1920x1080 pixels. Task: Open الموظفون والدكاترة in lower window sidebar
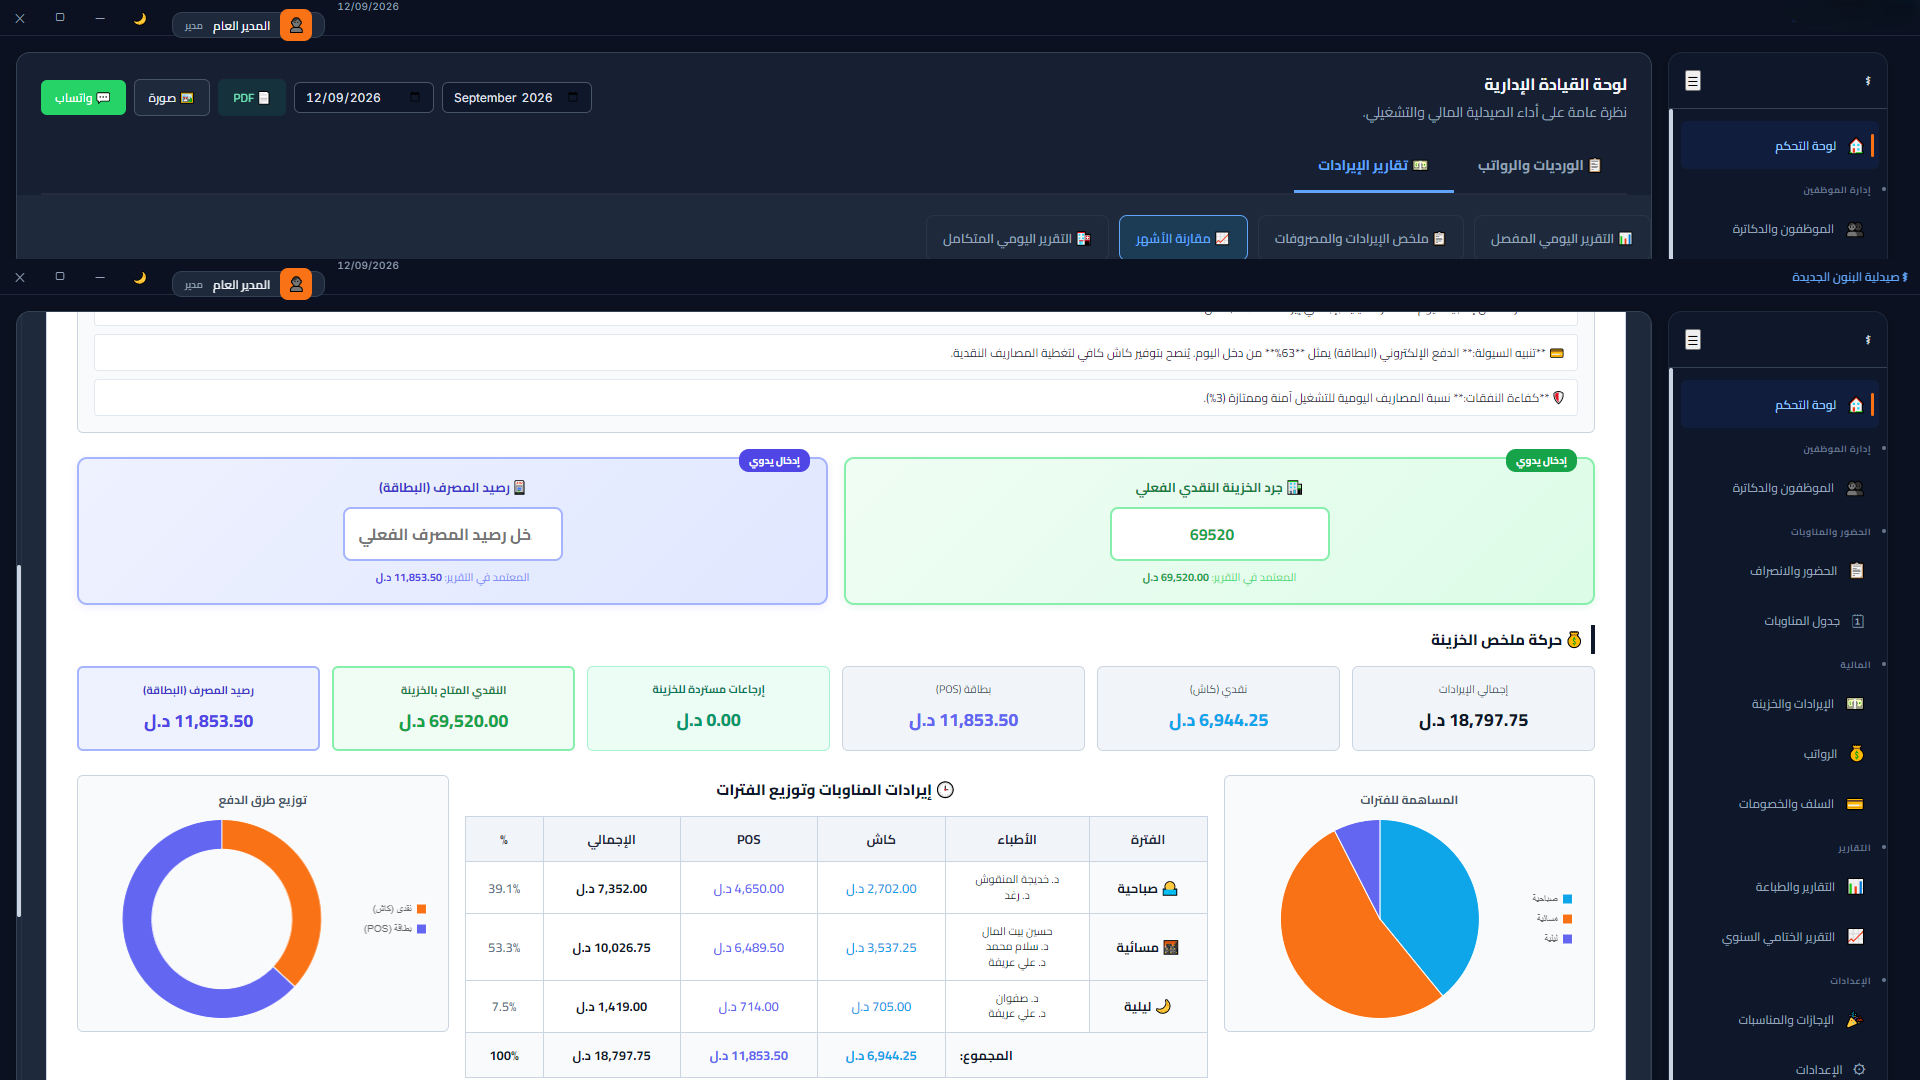1780,488
